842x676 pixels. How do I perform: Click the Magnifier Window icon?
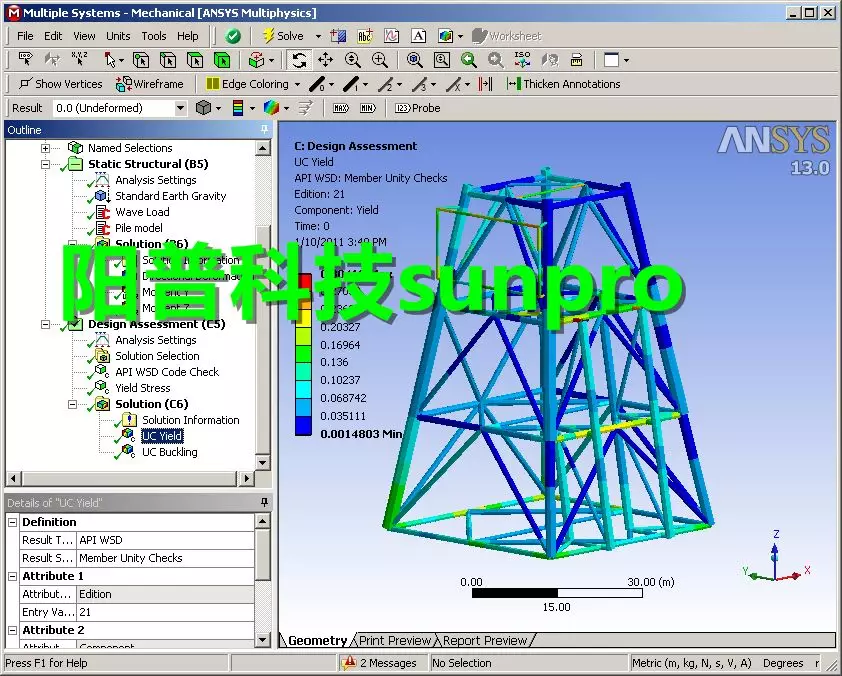click(441, 60)
